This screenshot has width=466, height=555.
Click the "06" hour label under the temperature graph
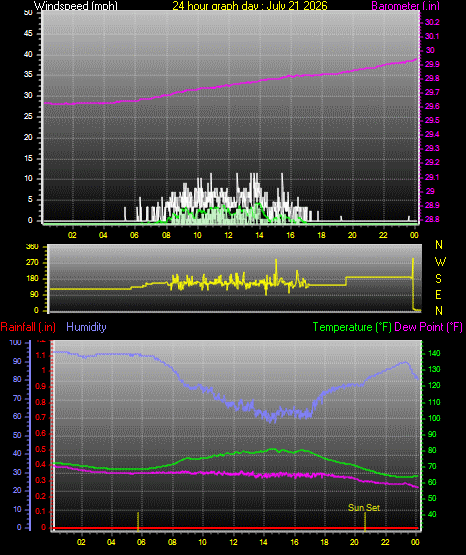pyautogui.click(x=141, y=542)
